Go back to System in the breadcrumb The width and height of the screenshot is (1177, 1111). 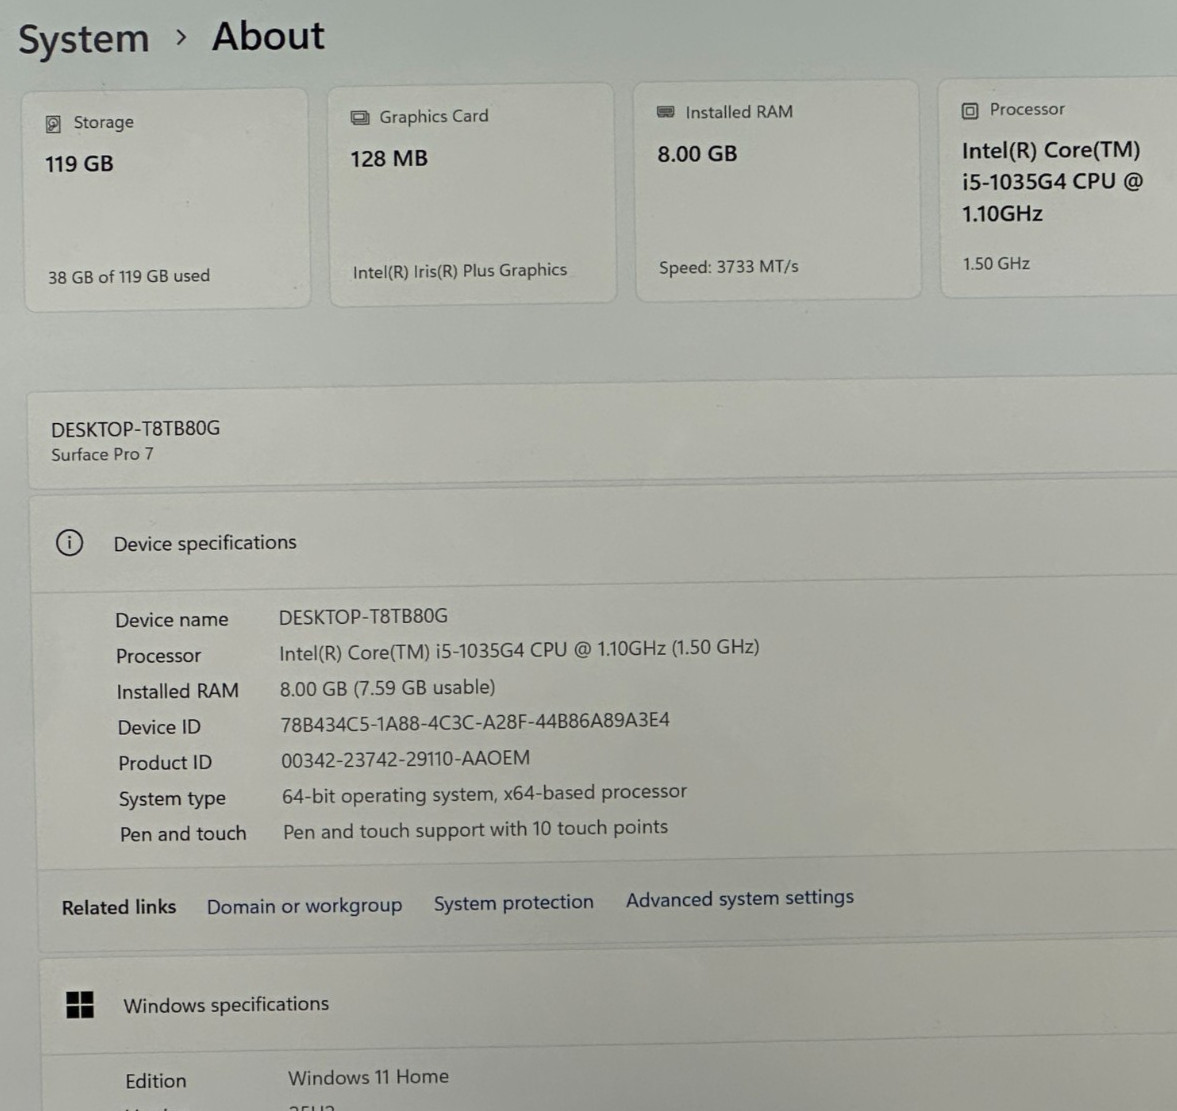point(83,39)
